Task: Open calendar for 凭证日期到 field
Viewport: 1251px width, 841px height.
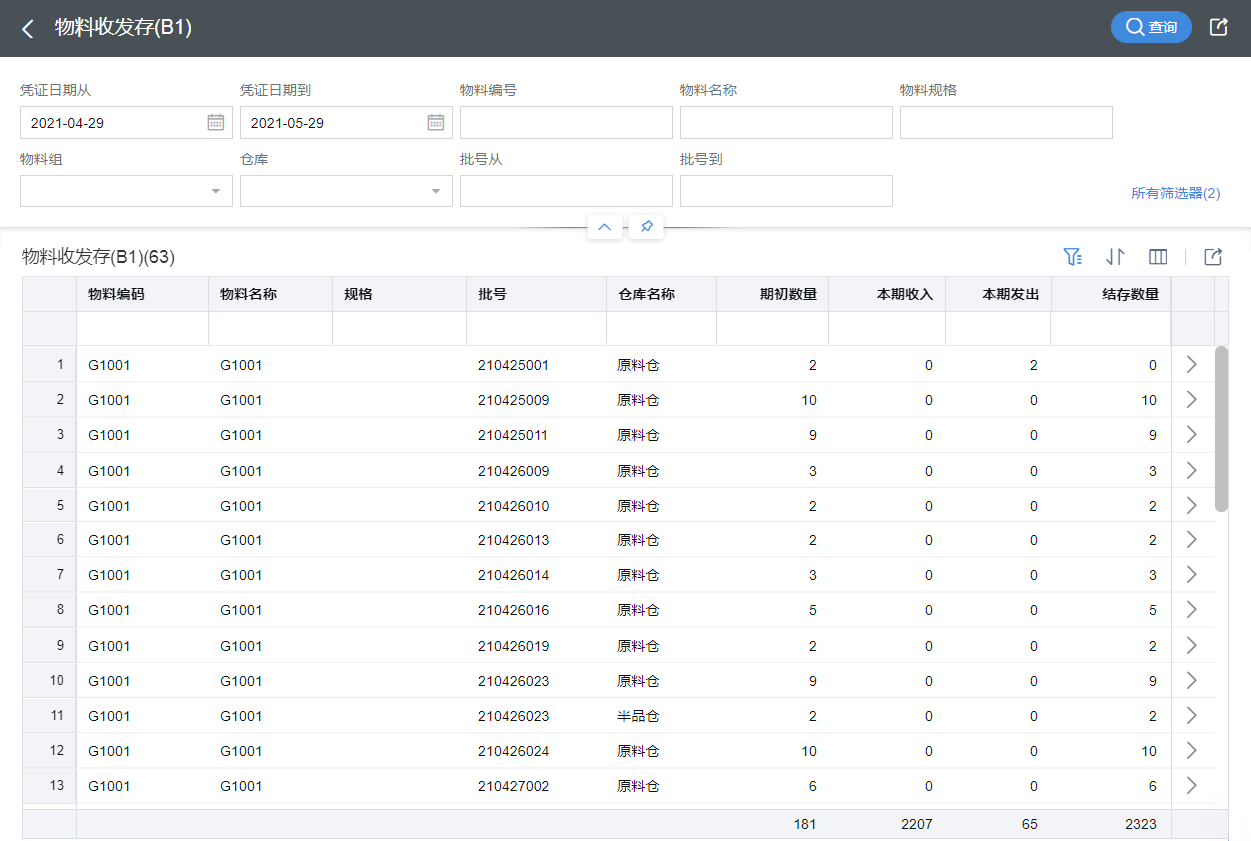Action: coord(436,122)
